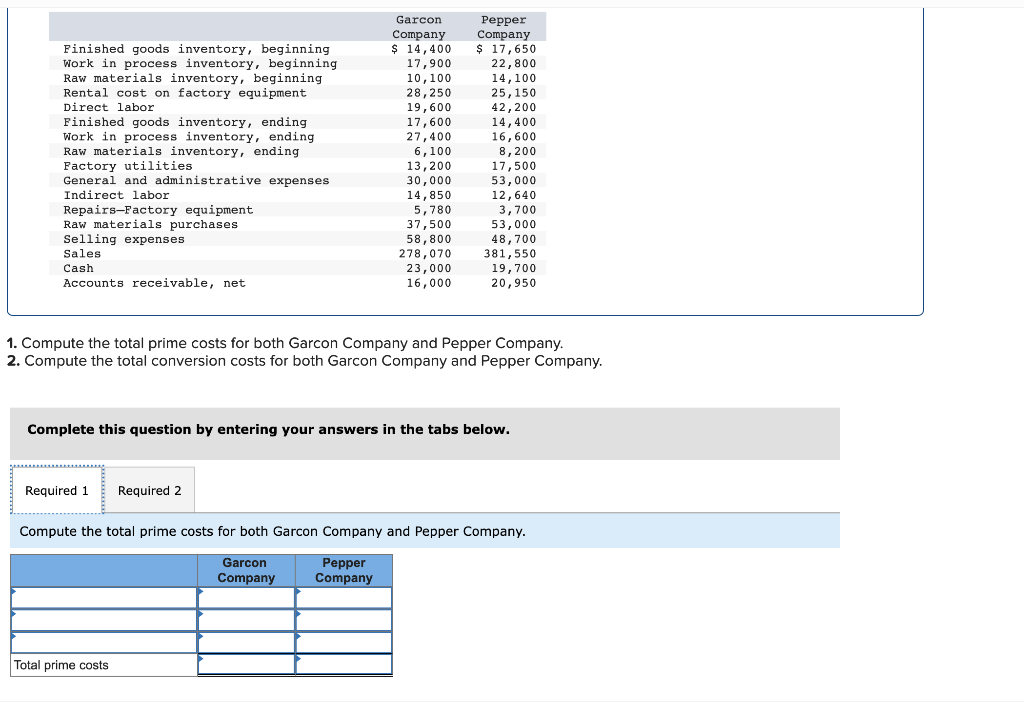Open dropdown in third row Pepper cell
The height and width of the screenshot is (704, 1024).
(x=299, y=636)
